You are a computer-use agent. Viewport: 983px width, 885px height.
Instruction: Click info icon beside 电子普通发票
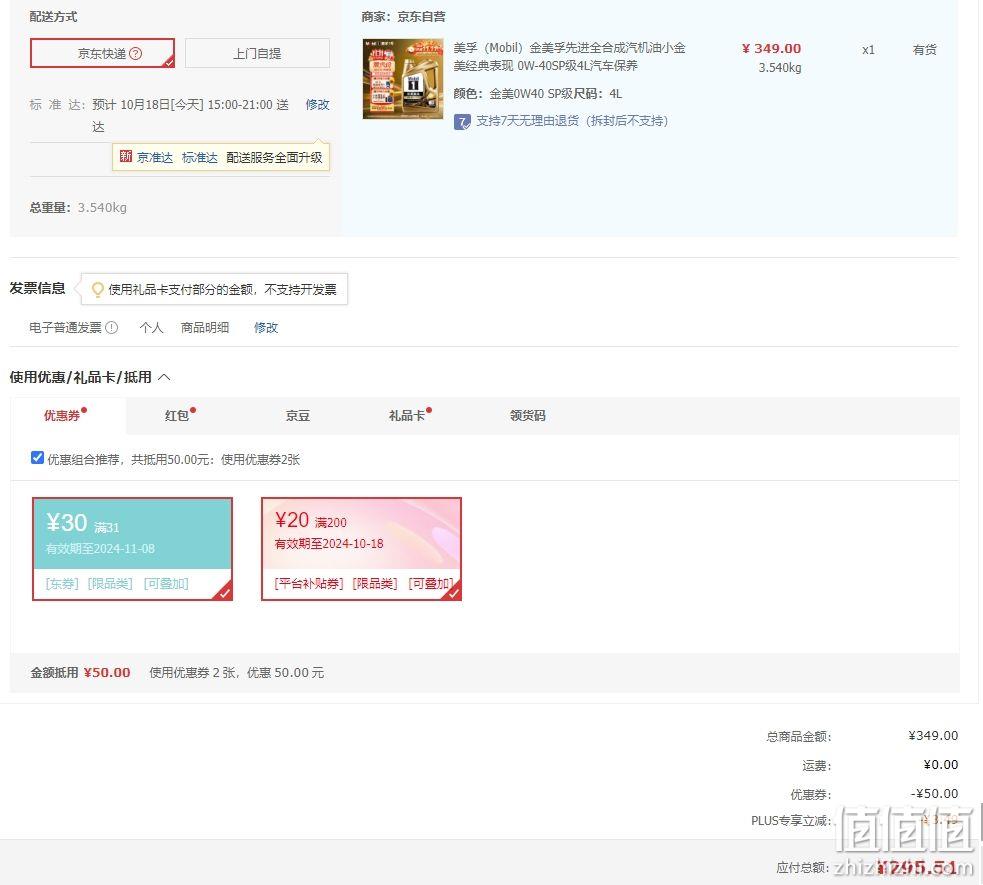(x=112, y=327)
